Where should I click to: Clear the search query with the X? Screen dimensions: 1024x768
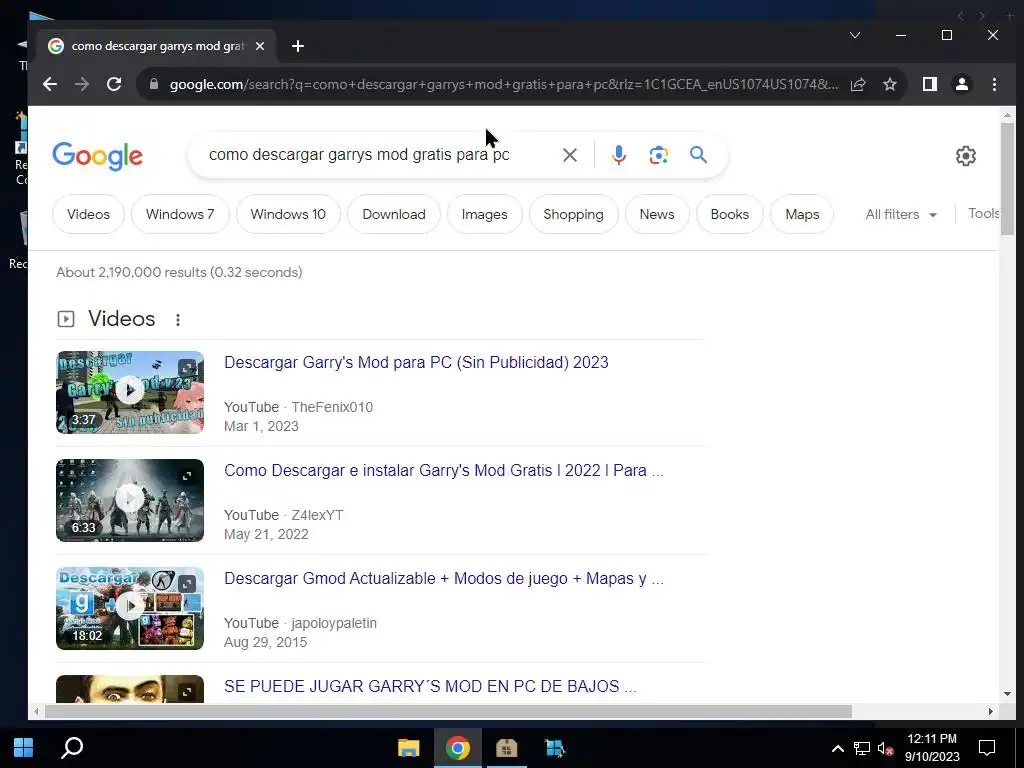click(569, 155)
